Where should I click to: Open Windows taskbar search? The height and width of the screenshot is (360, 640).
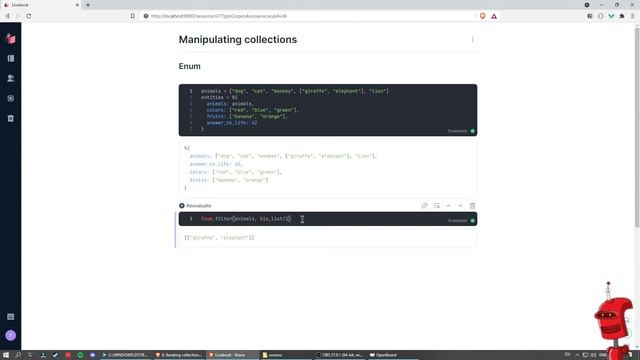[x=18, y=355]
